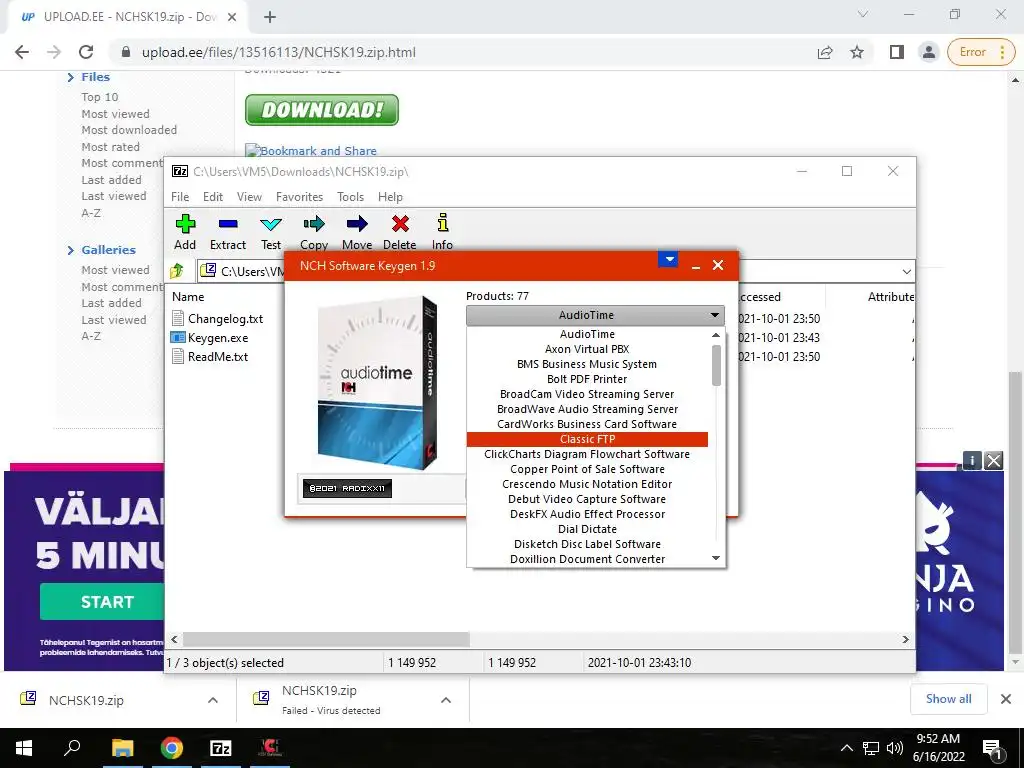The image size is (1024, 768).
Task: Click the START button on the ad
Action: [102, 601]
